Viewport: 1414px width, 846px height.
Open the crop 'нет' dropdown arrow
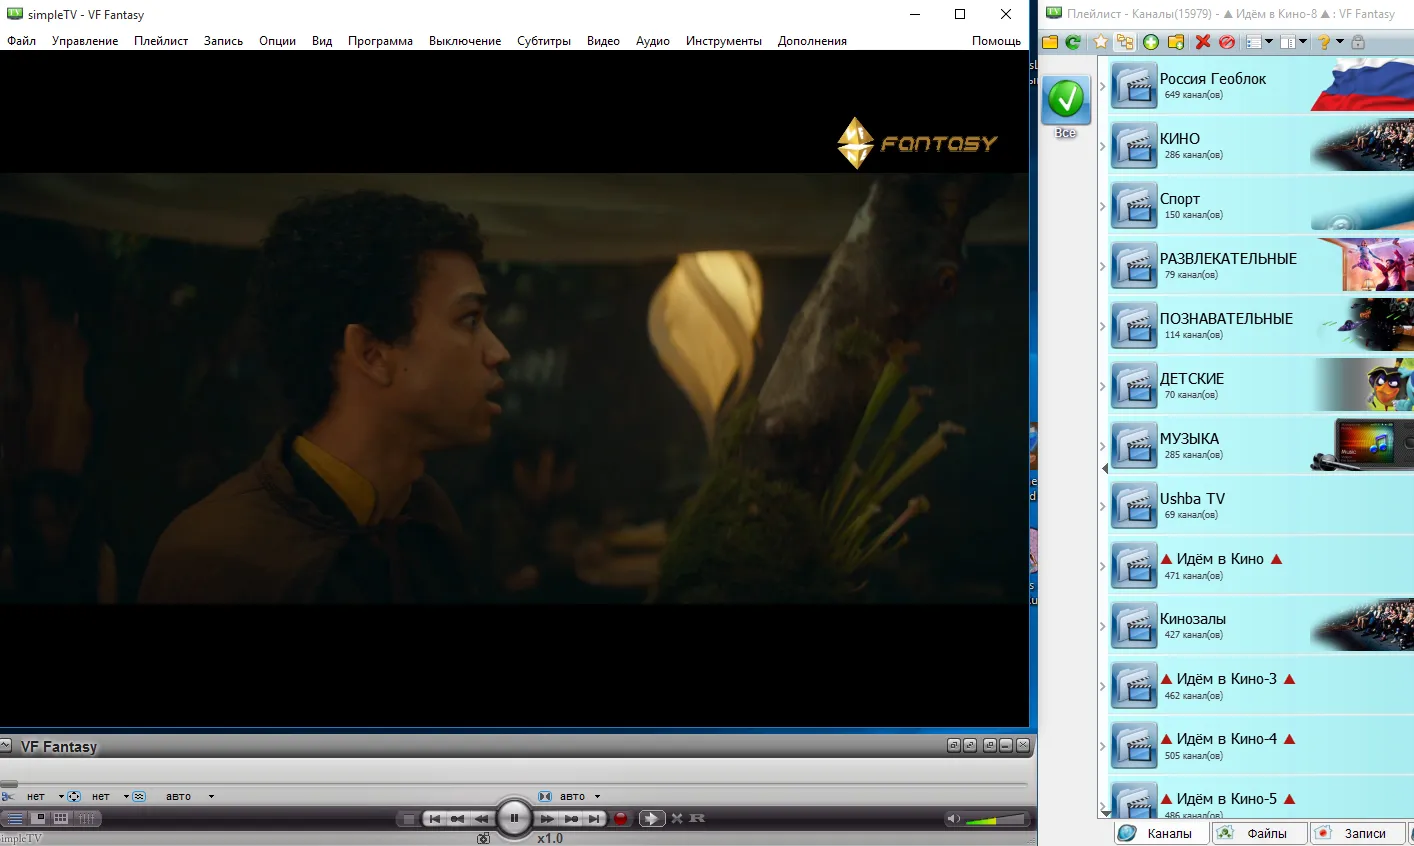coord(61,797)
